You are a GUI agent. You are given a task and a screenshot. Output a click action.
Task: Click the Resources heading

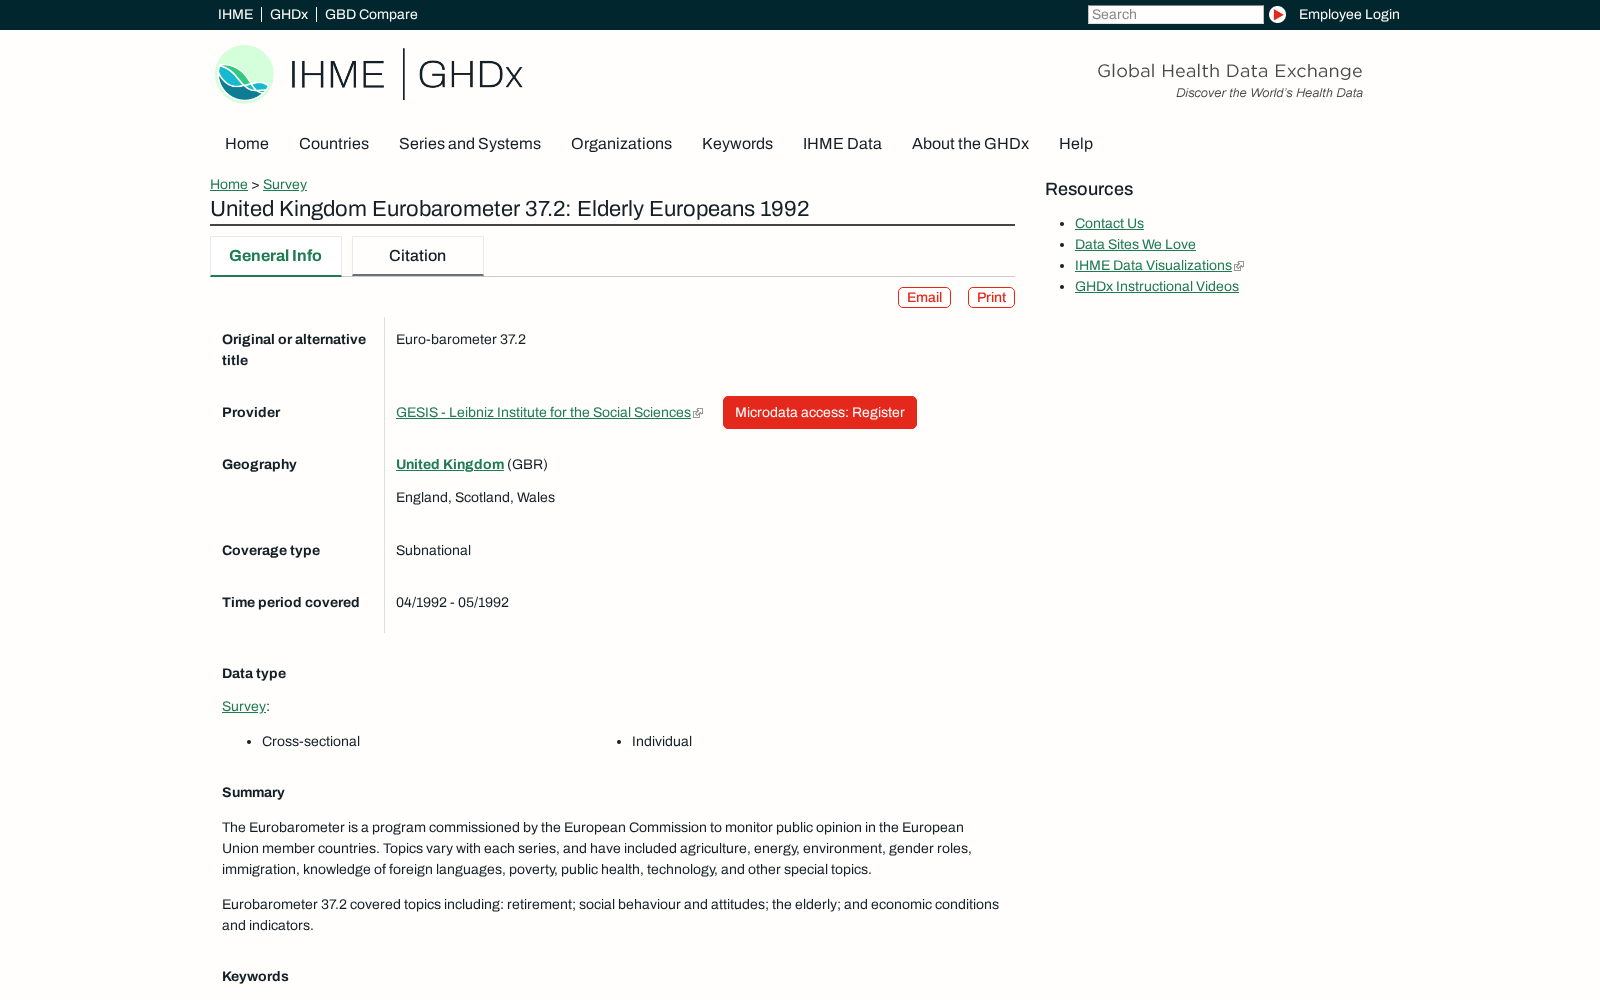click(x=1089, y=189)
